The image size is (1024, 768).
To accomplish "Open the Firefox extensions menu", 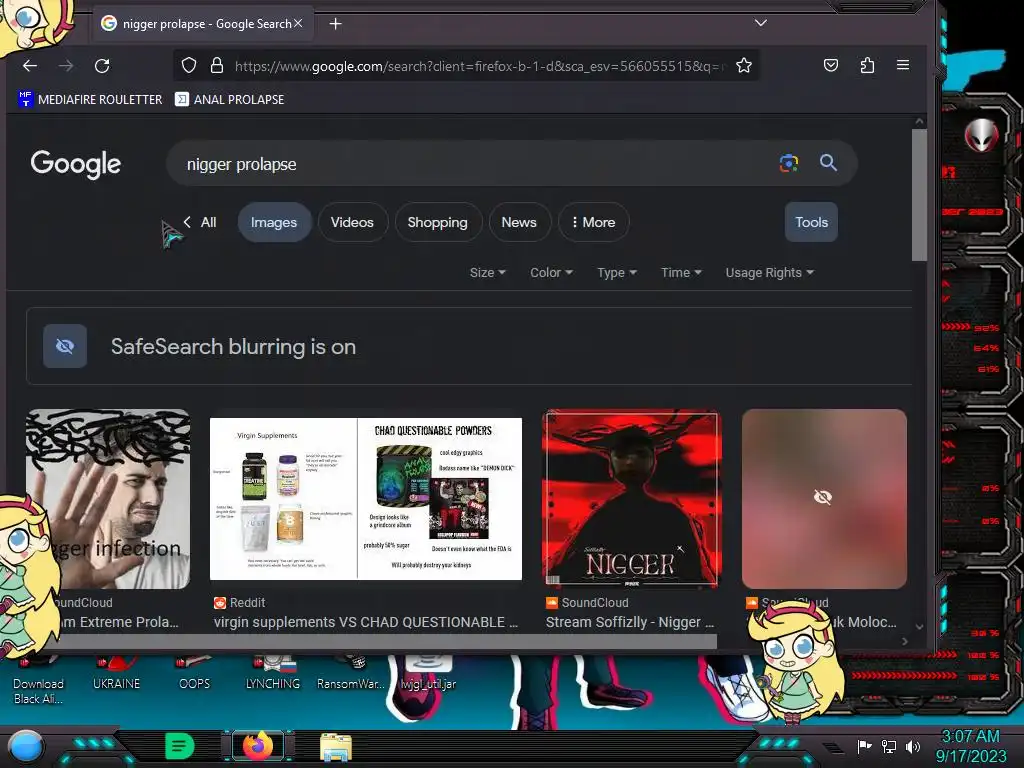I will [x=867, y=65].
